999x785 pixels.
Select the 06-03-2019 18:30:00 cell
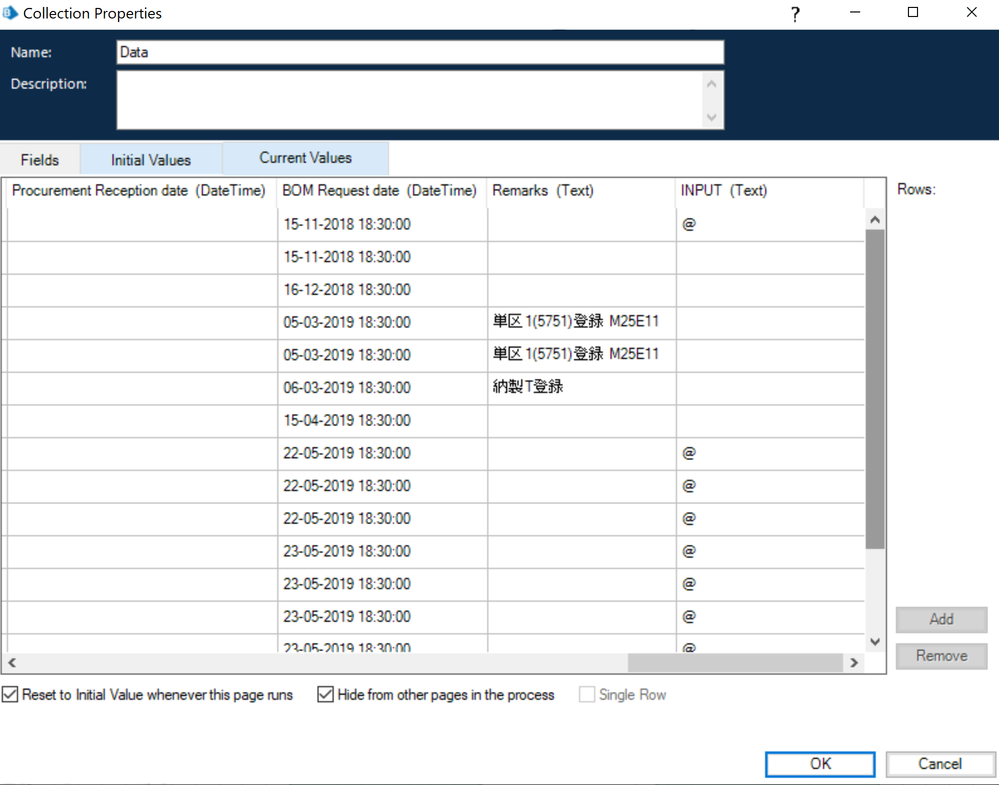point(382,388)
